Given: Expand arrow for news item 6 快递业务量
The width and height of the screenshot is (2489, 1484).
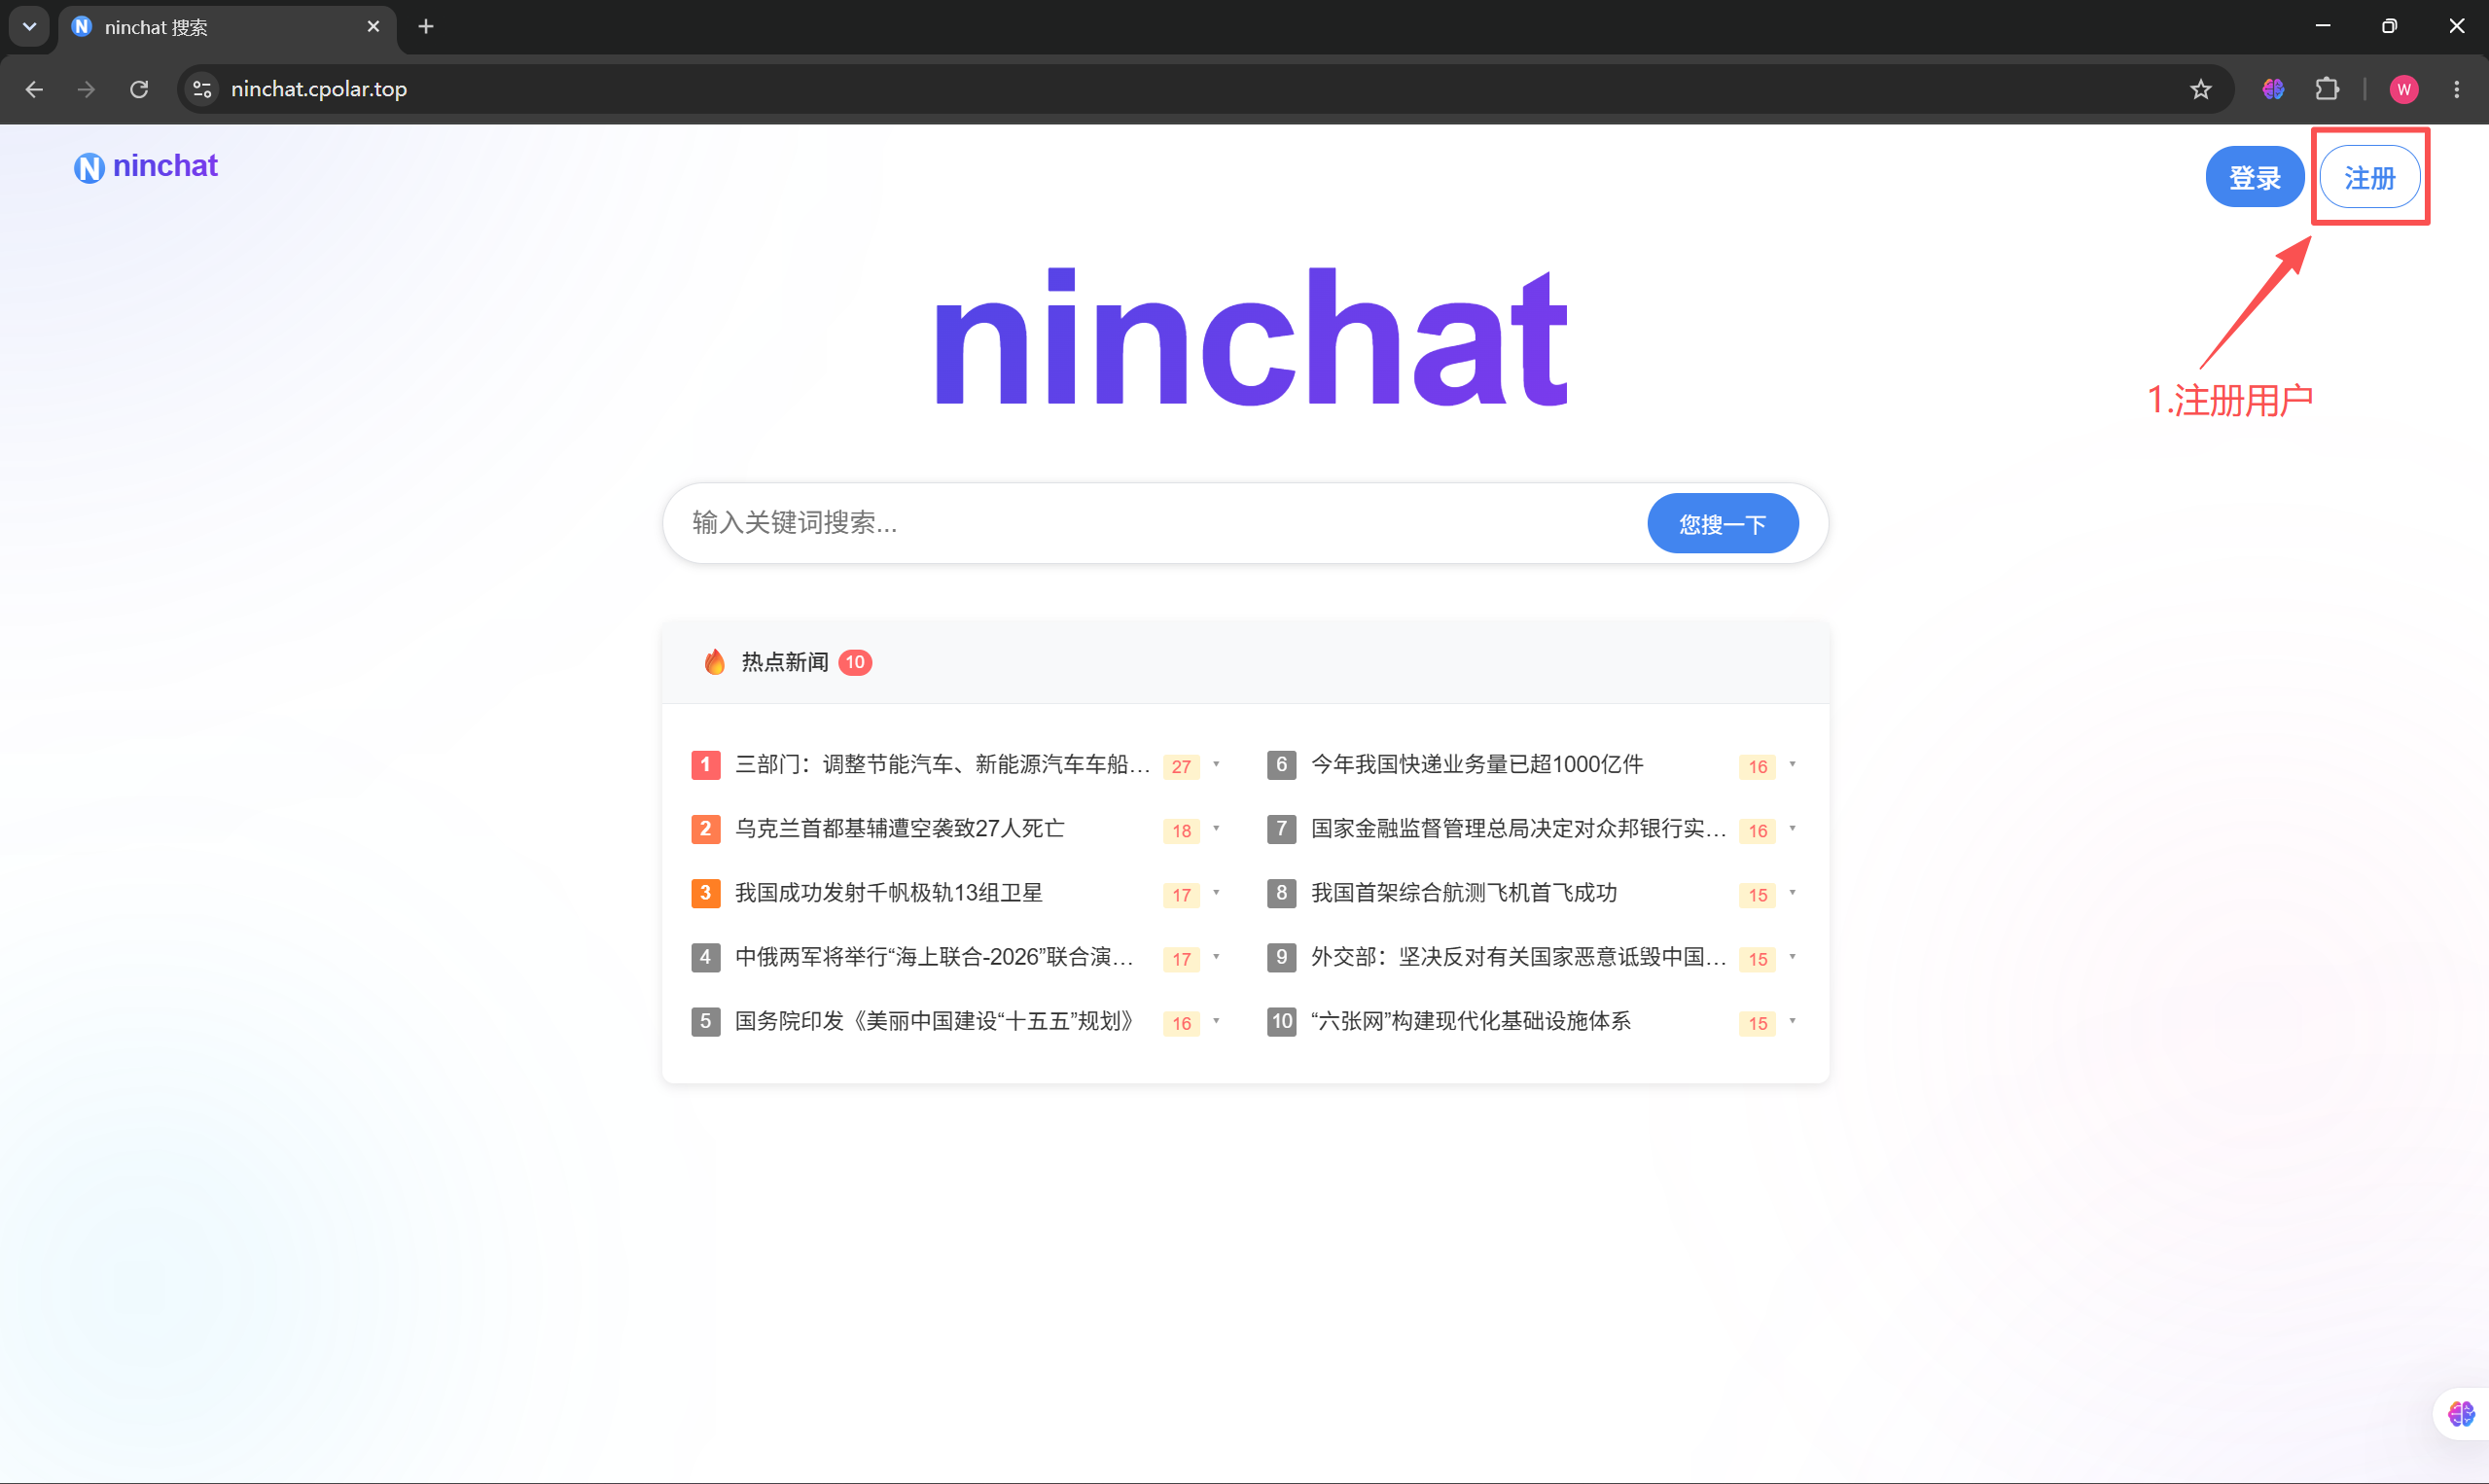Looking at the screenshot, I should coord(1792,765).
